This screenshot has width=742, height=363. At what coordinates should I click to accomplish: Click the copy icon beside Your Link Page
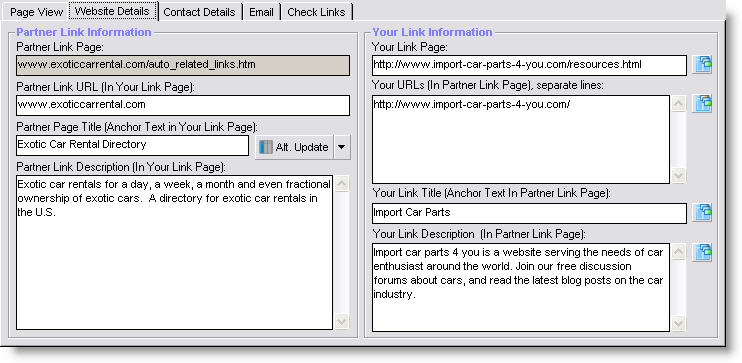pos(702,64)
